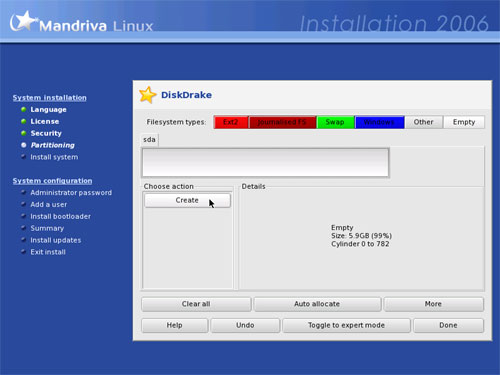Click the License step in sidebar
Image resolution: width=500 pixels, height=375 pixels.
pyautogui.click(x=45, y=122)
